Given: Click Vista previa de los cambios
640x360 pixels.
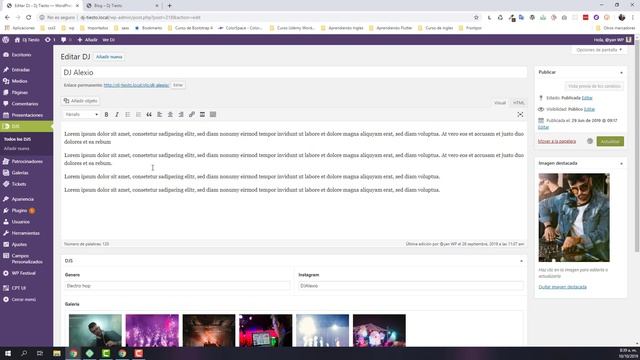Looking at the screenshot, I should coord(594,86).
